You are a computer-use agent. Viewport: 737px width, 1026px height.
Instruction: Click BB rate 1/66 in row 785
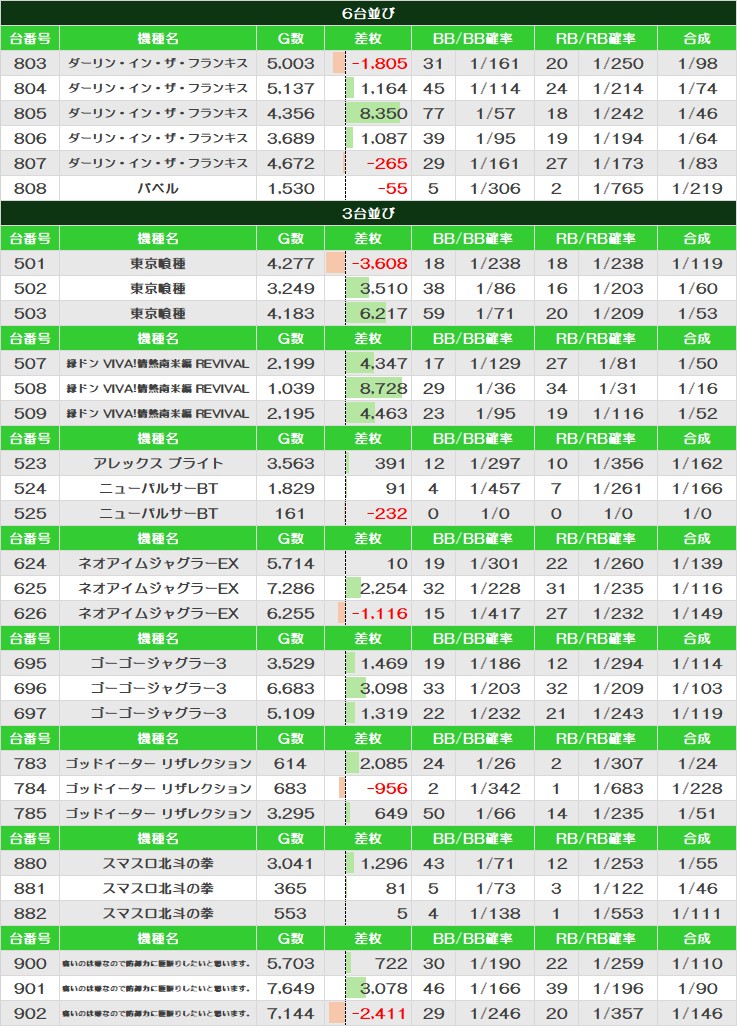click(x=495, y=813)
